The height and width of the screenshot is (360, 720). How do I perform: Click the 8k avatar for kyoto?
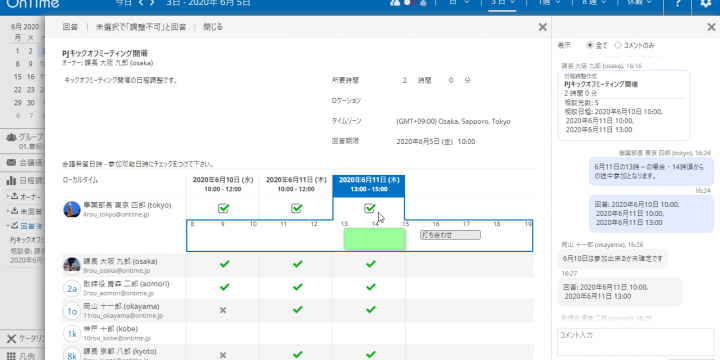coord(72,354)
